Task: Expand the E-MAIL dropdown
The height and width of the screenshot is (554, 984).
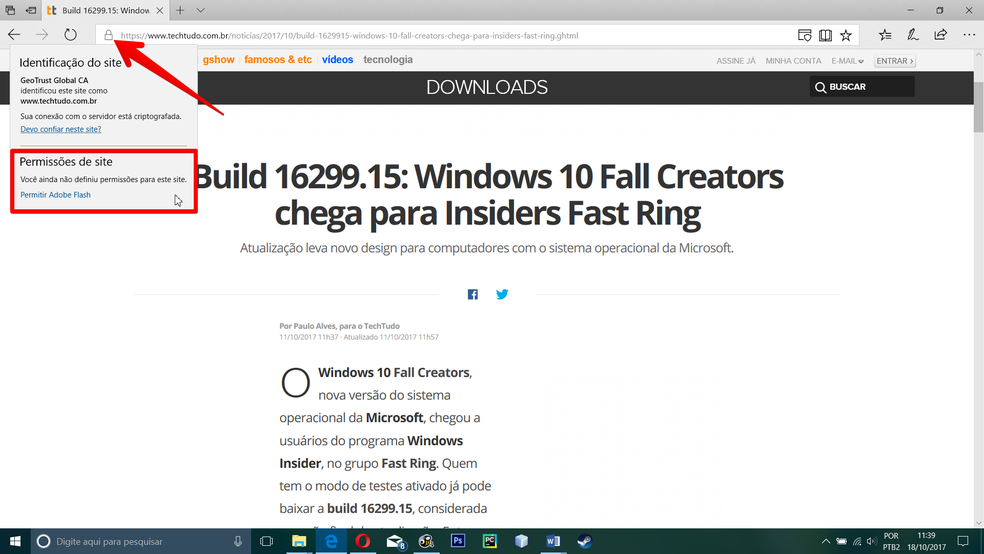Action: tap(847, 61)
